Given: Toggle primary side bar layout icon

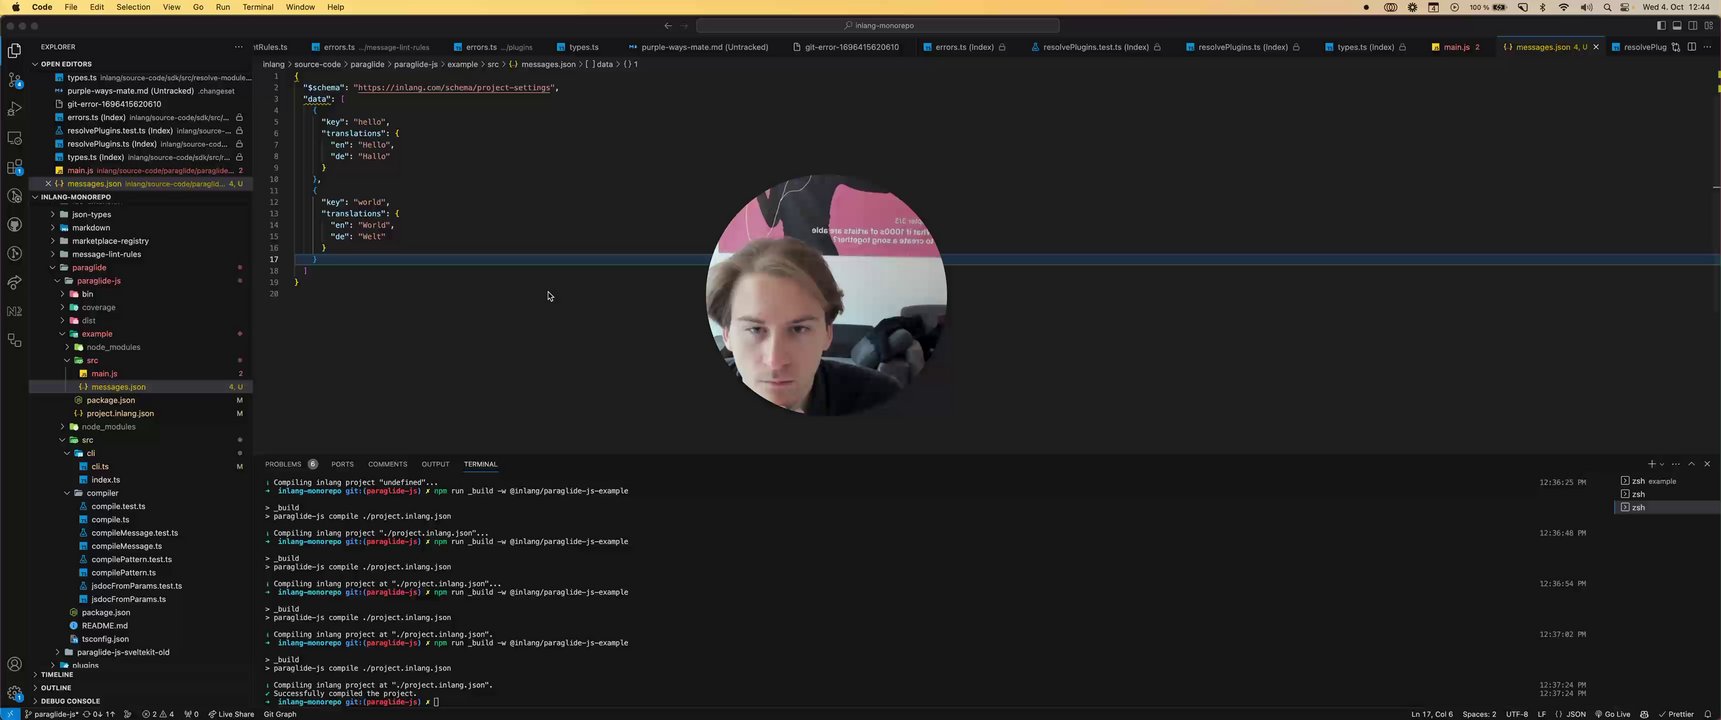Looking at the screenshot, I should tap(1661, 26).
